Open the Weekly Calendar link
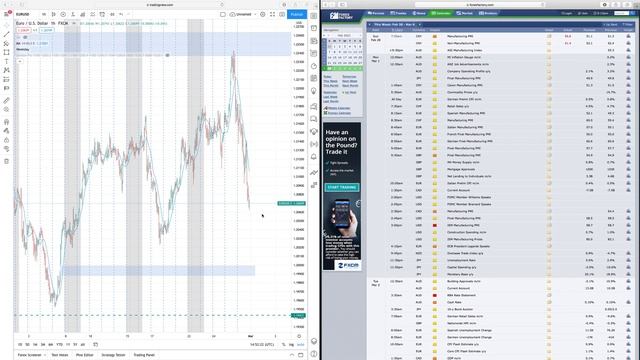640x360 pixels. (x=339, y=108)
